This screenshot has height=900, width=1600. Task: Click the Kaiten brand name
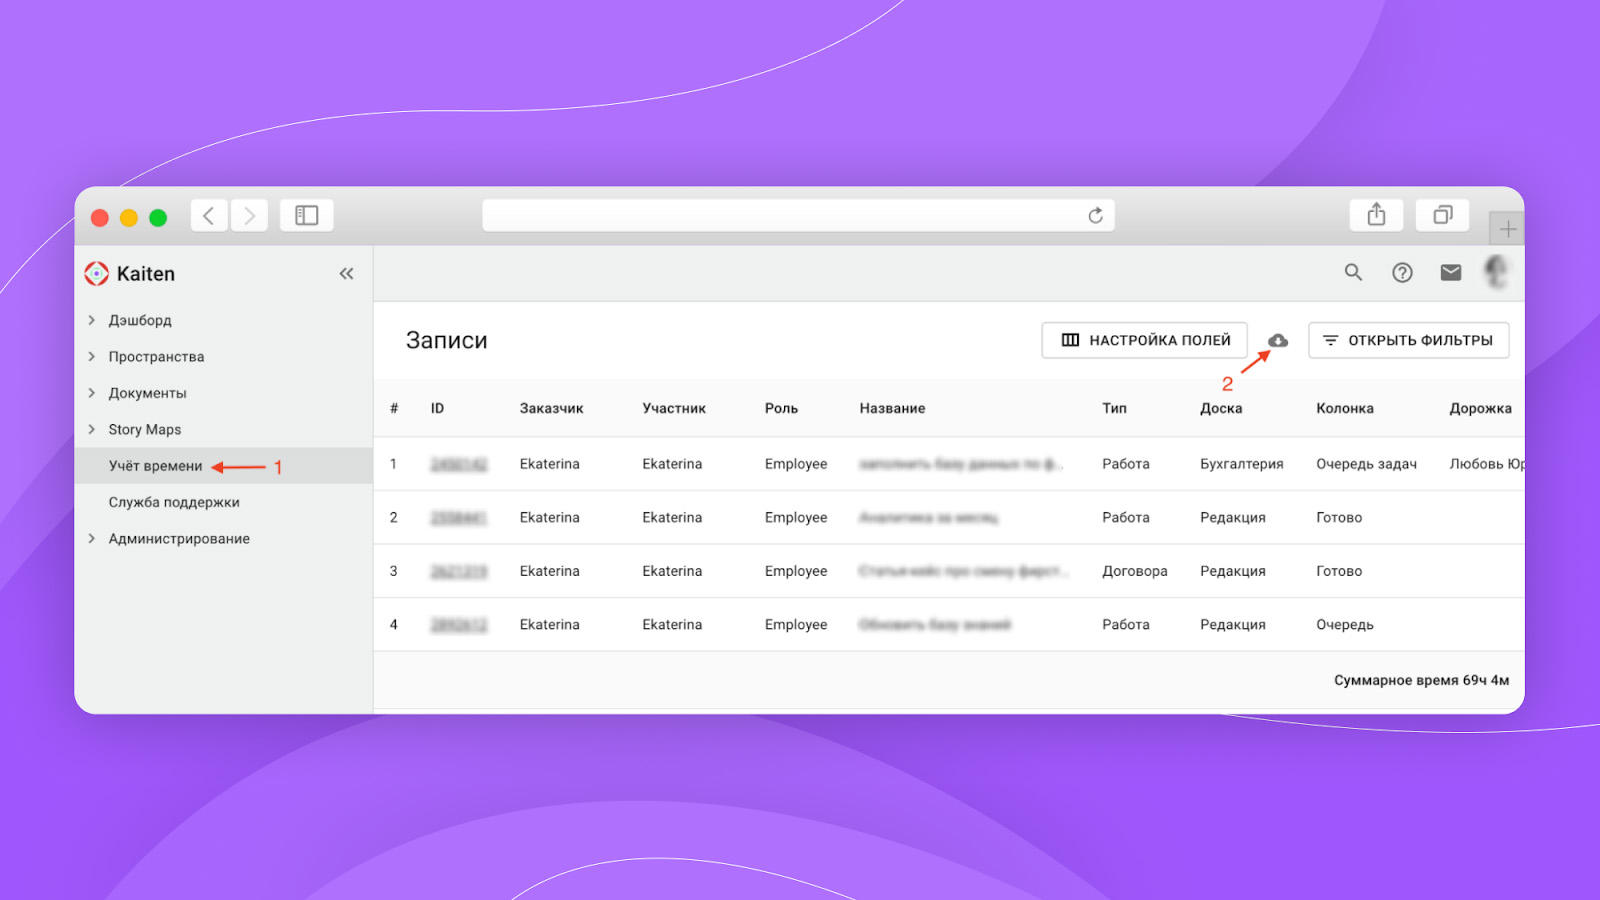[x=145, y=273]
